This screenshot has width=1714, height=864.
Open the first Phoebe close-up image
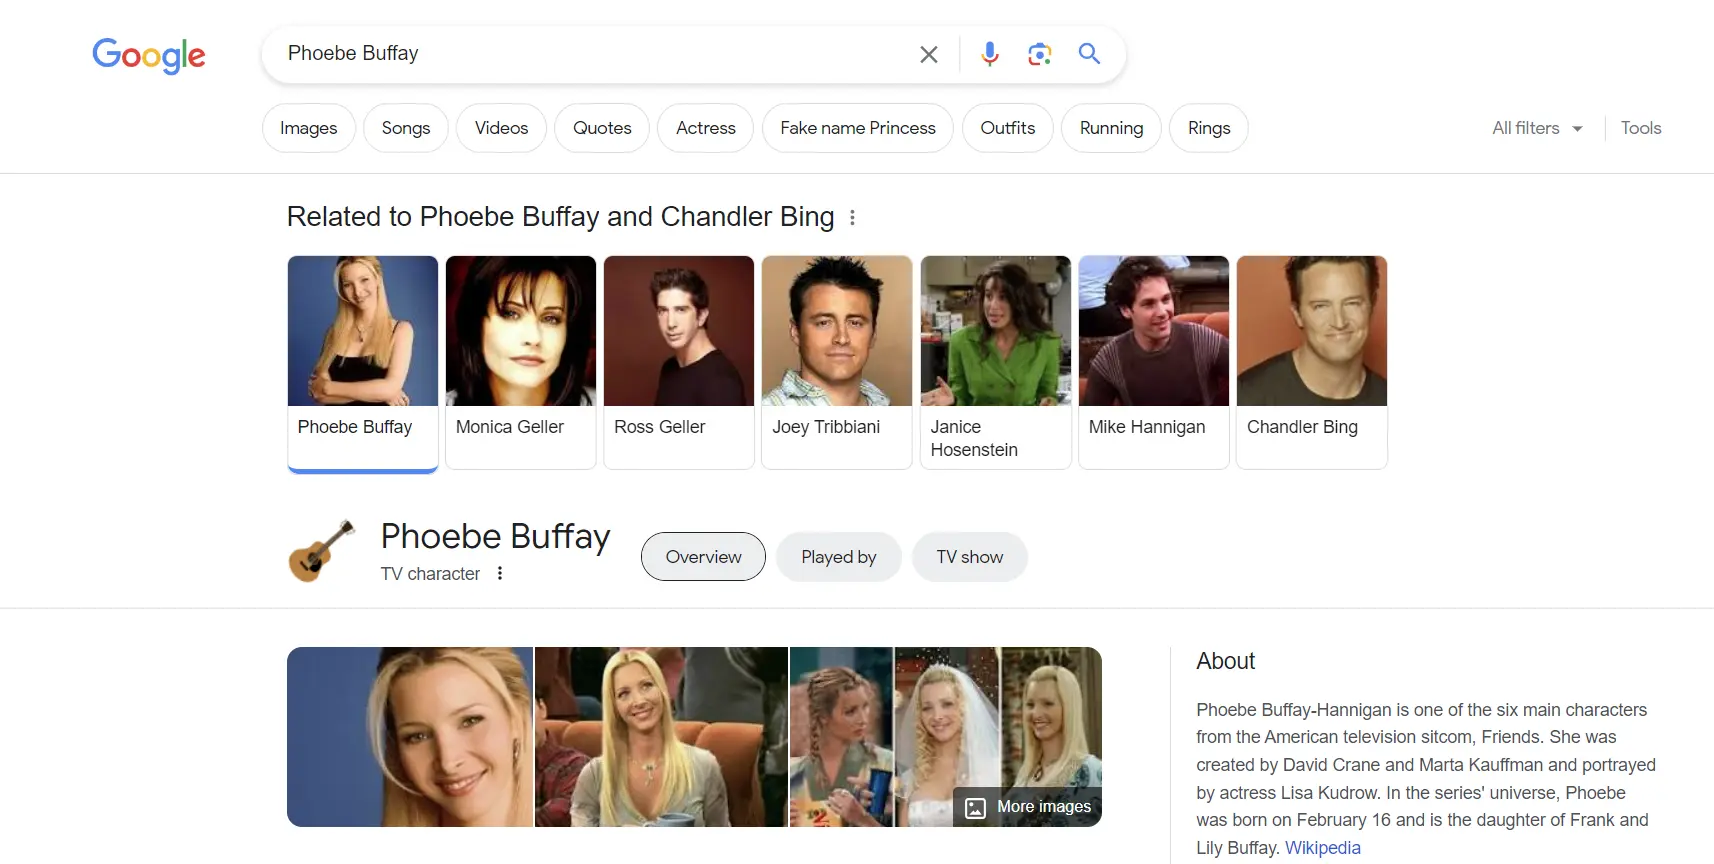tap(410, 737)
